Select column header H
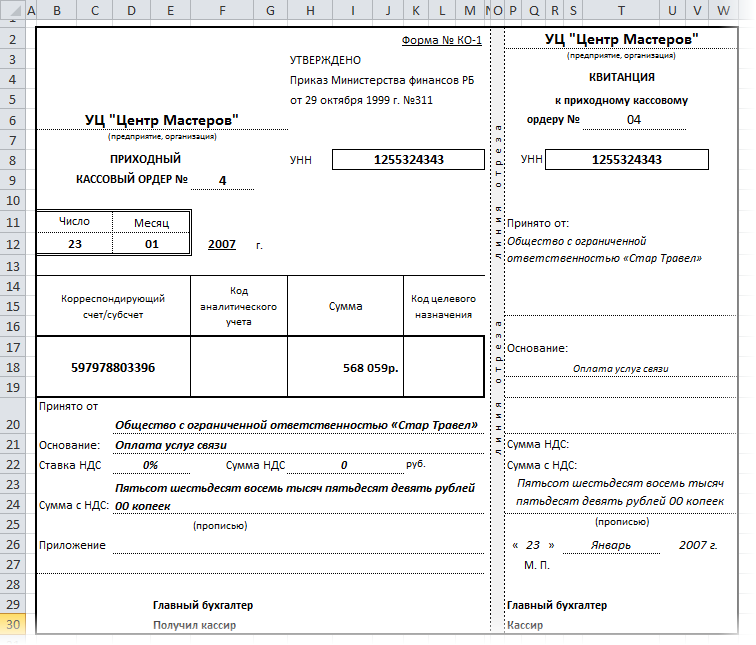The image size is (756, 645). click(x=310, y=10)
